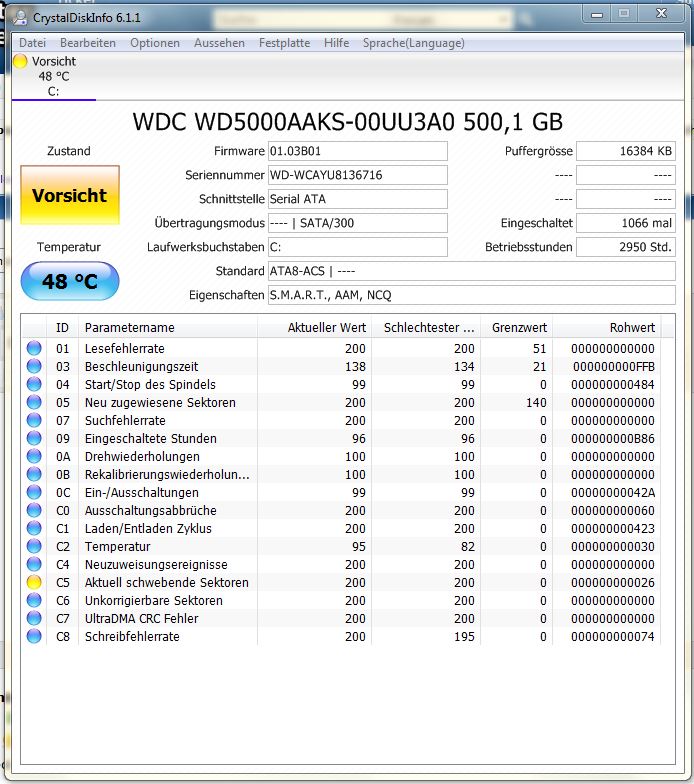Click yellow warning orb for Aktuell schwebende Sektoren
The image size is (694, 784).
34,582
